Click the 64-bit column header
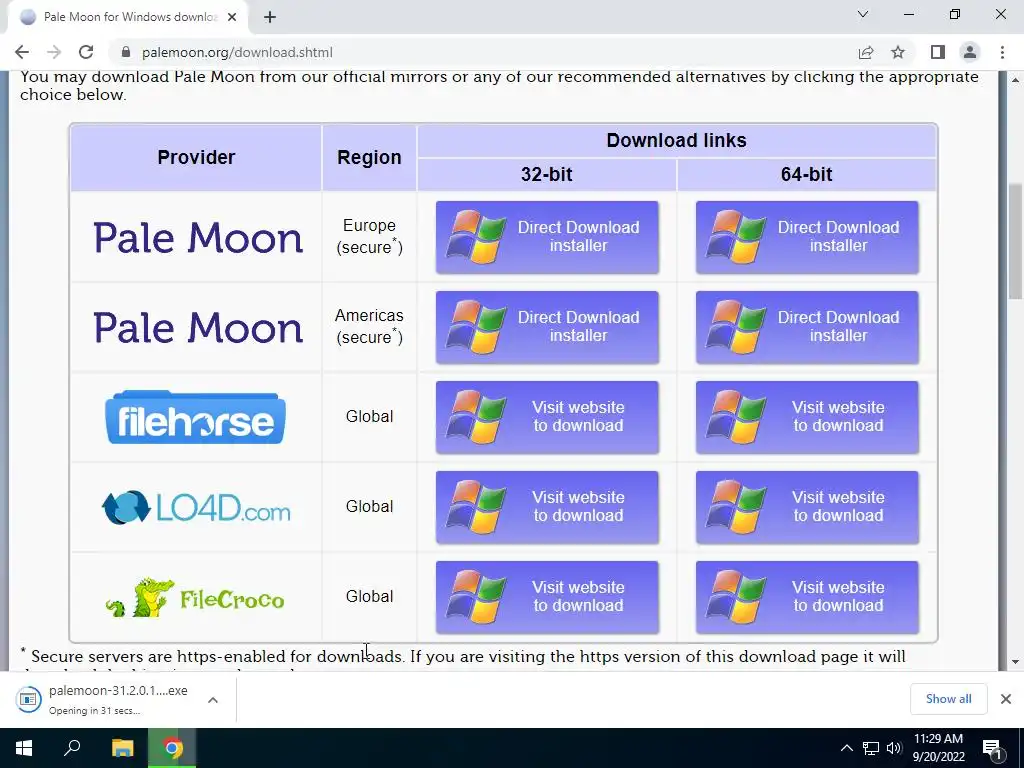This screenshot has width=1024, height=768. pos(807,174)
